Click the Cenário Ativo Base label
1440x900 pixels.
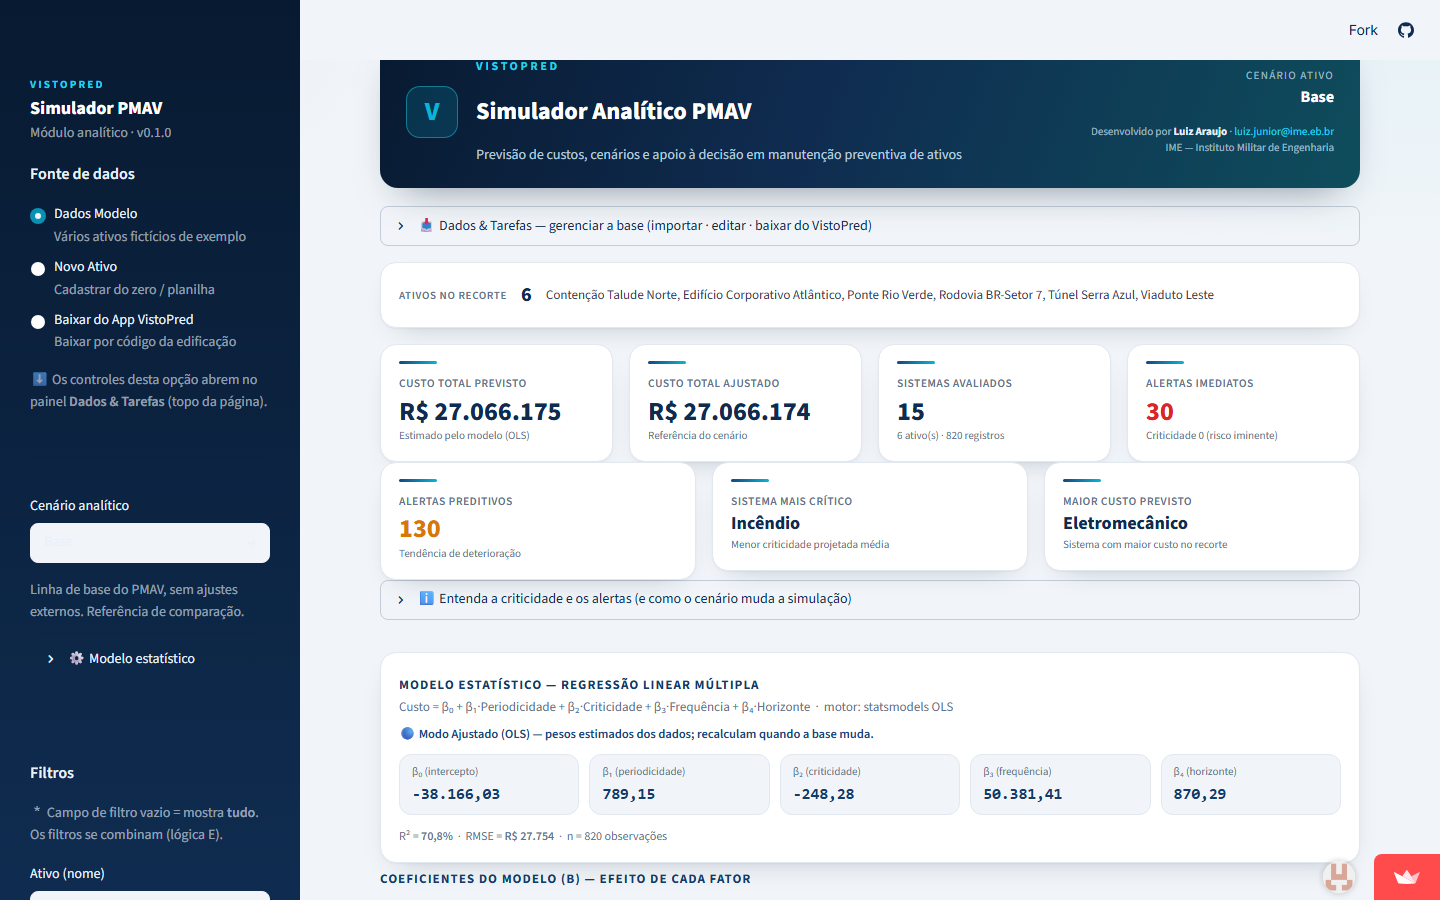[x=1317, y=97]
